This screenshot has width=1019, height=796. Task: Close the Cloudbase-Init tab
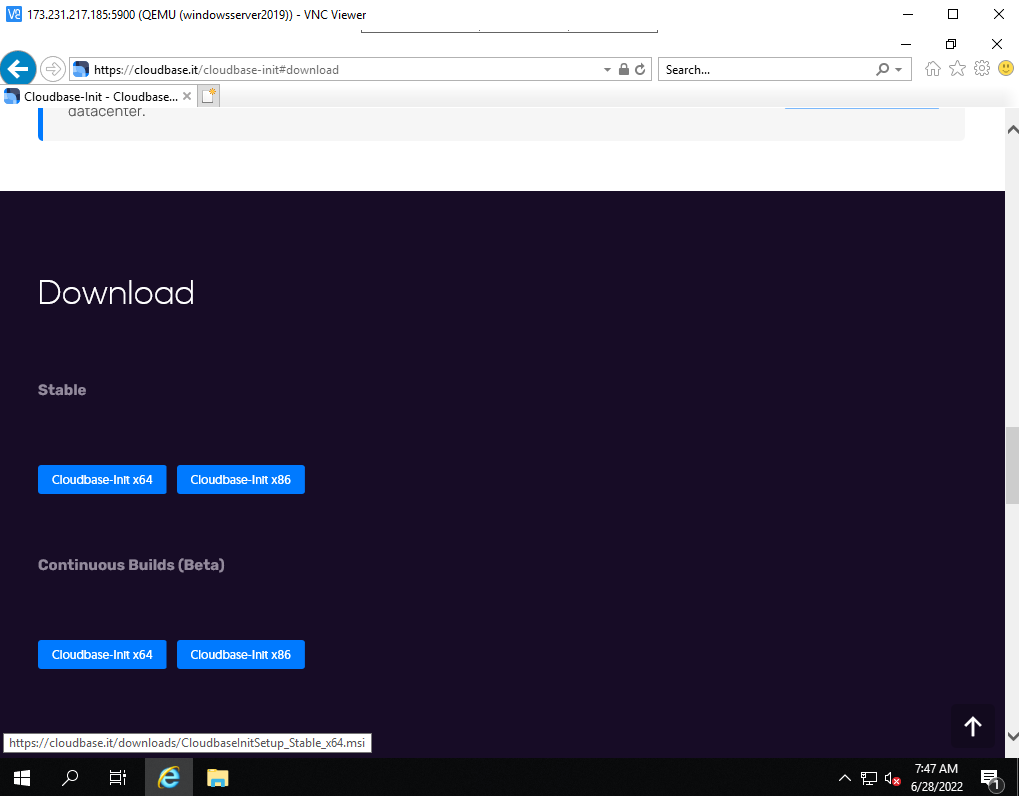[x=187, y=96]
